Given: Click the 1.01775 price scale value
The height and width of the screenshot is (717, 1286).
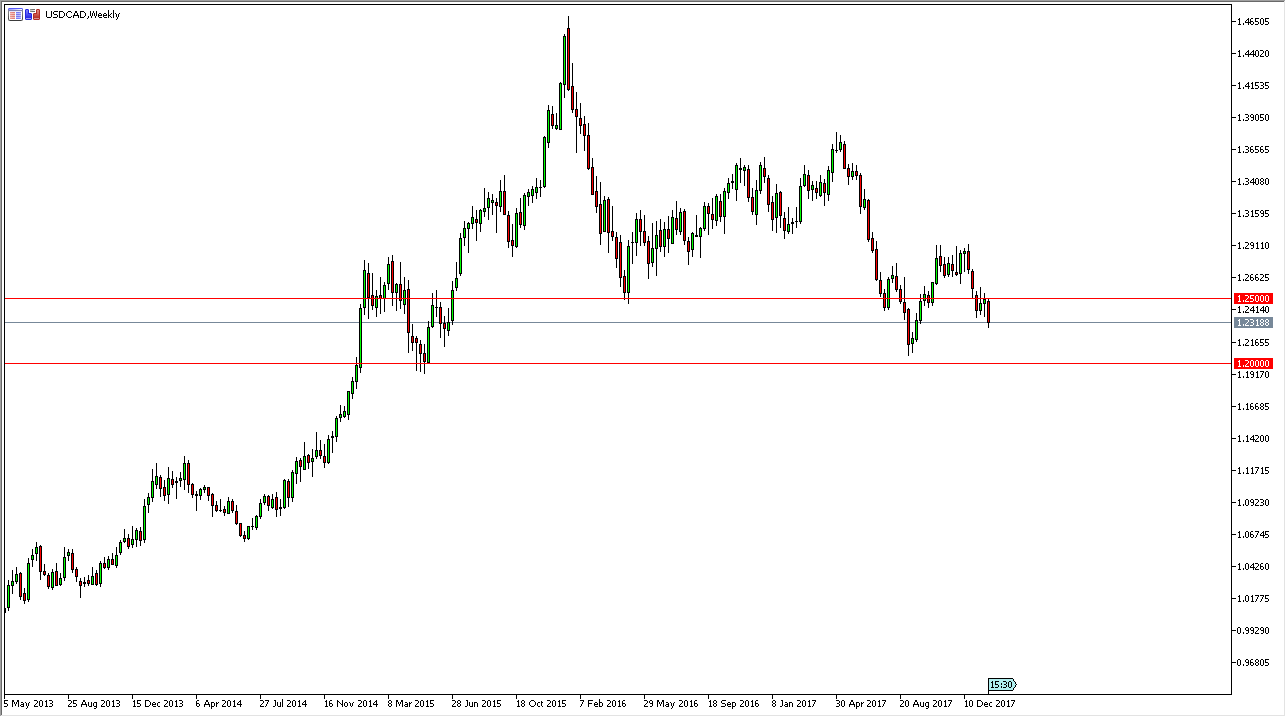Looking at the screenshot, I should [x=1255, y=598].
